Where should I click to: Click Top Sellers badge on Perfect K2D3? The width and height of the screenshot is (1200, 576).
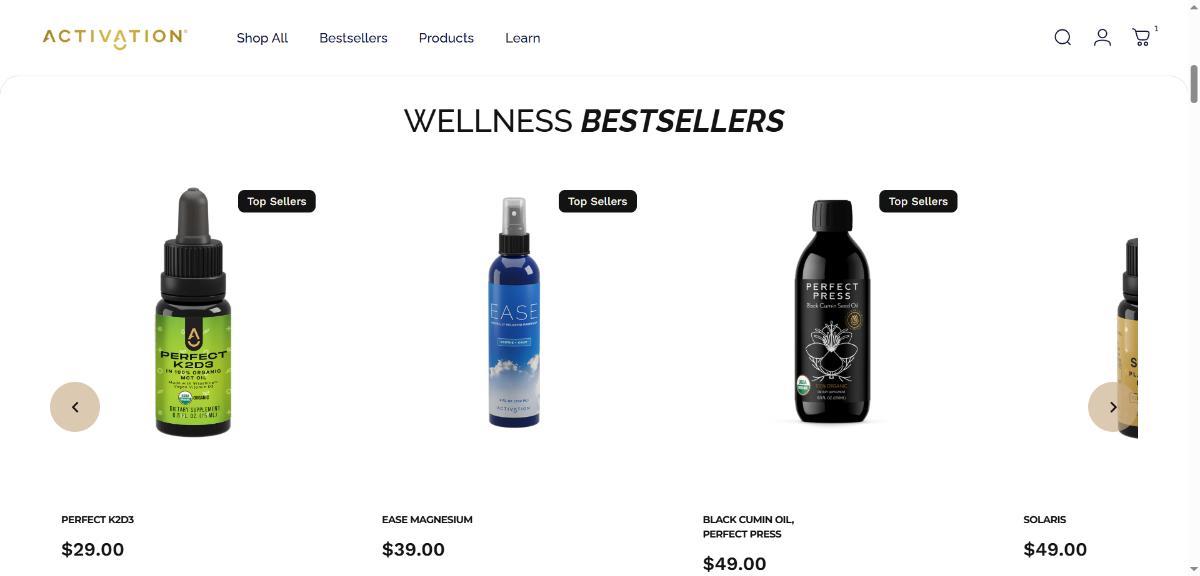pos(277,201)
